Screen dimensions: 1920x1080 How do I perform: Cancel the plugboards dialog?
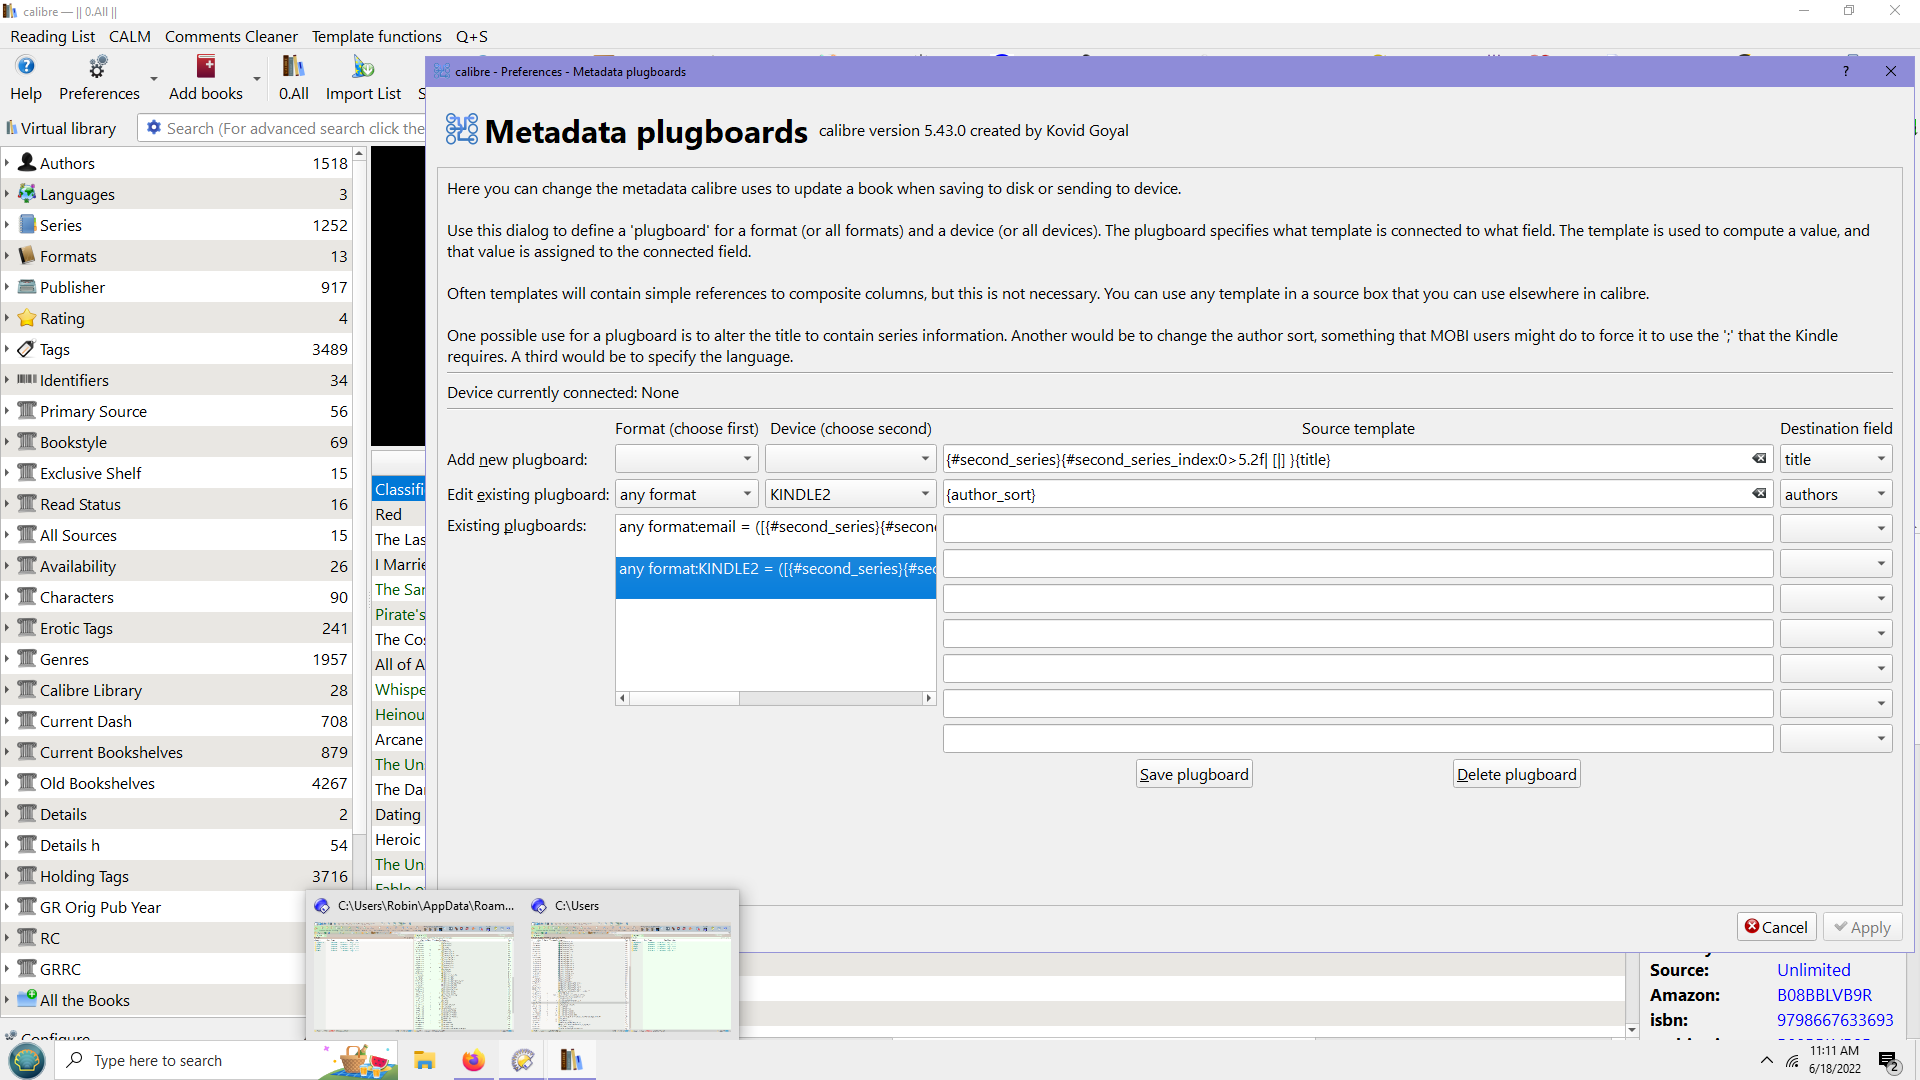click(1777, 927)
